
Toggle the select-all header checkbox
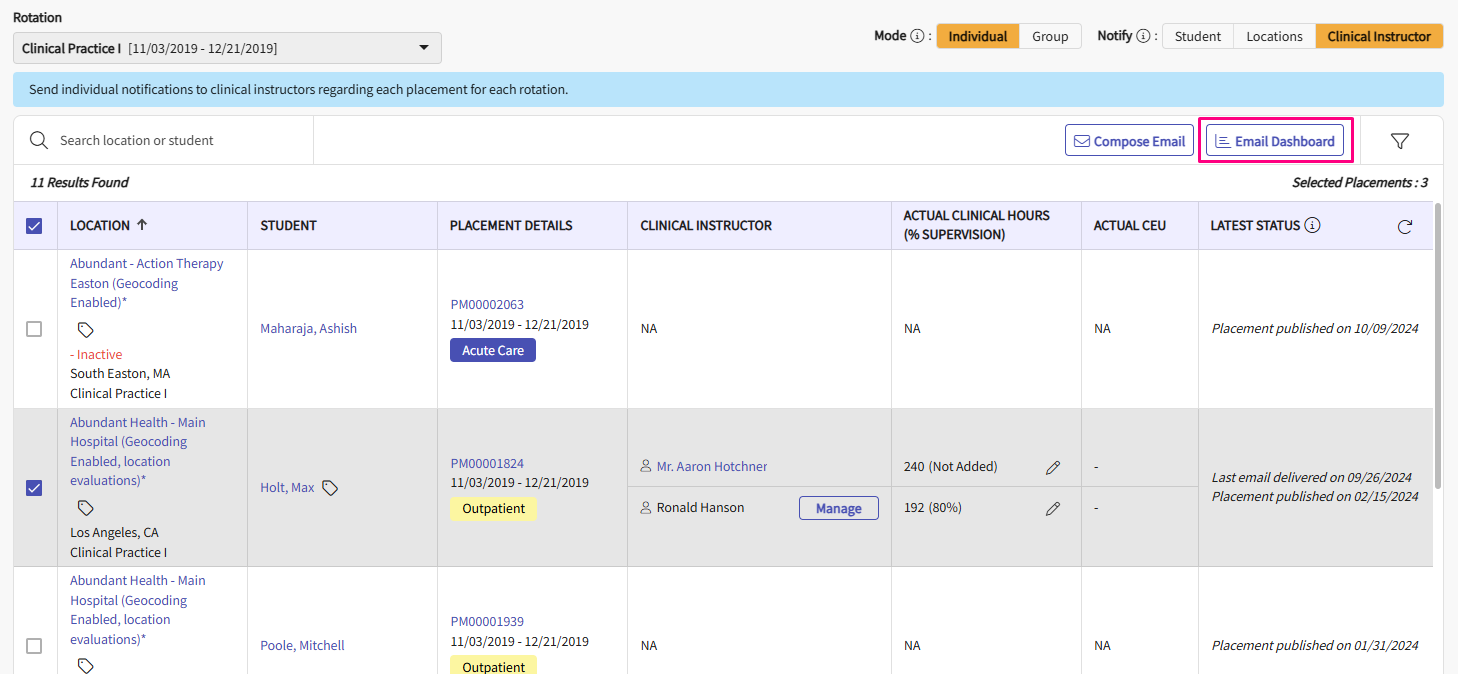pyautogui.click(x=34, y=226)
